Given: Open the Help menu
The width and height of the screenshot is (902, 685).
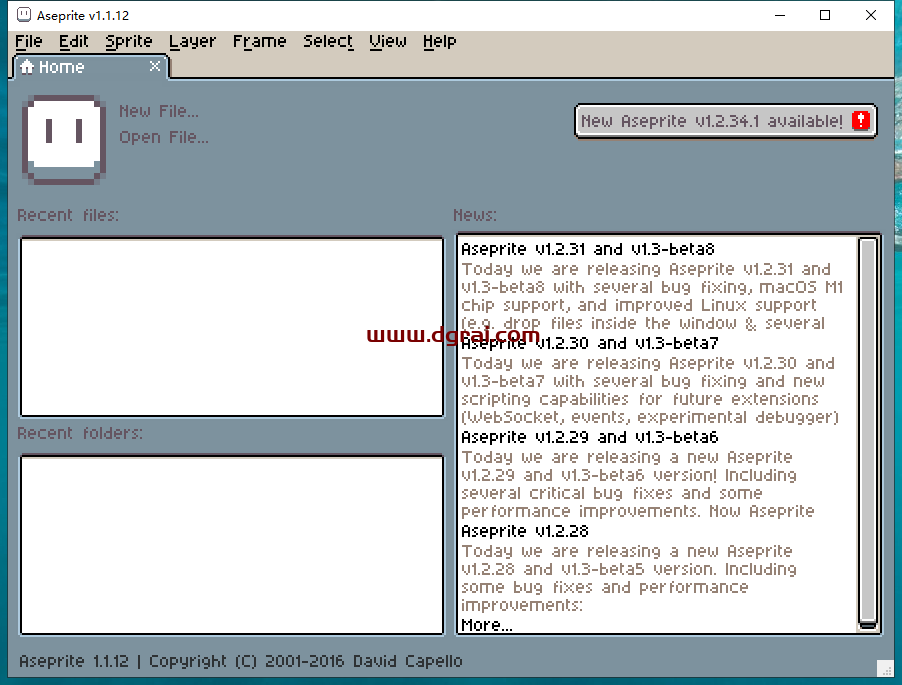Looking at the screenshot, I should [x=439, y=41].
